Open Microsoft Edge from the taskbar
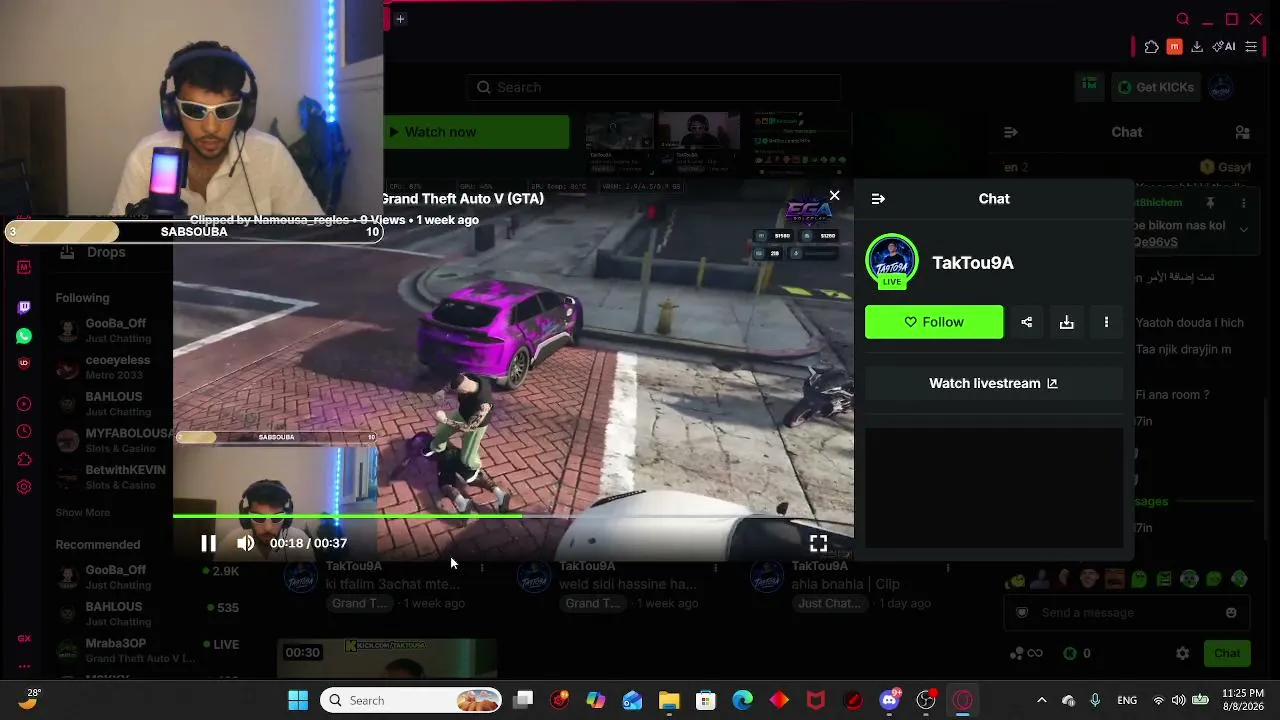Viewport: 1280px width, 720px height. [743, 700]
